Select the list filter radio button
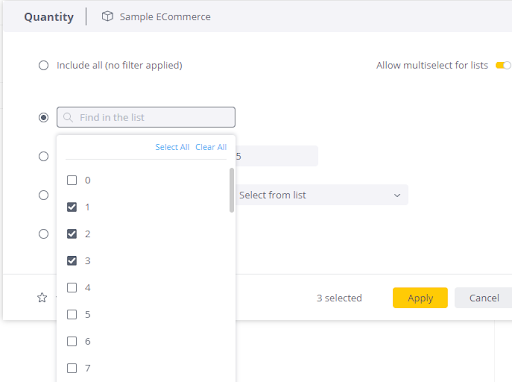 pos(43,117)
